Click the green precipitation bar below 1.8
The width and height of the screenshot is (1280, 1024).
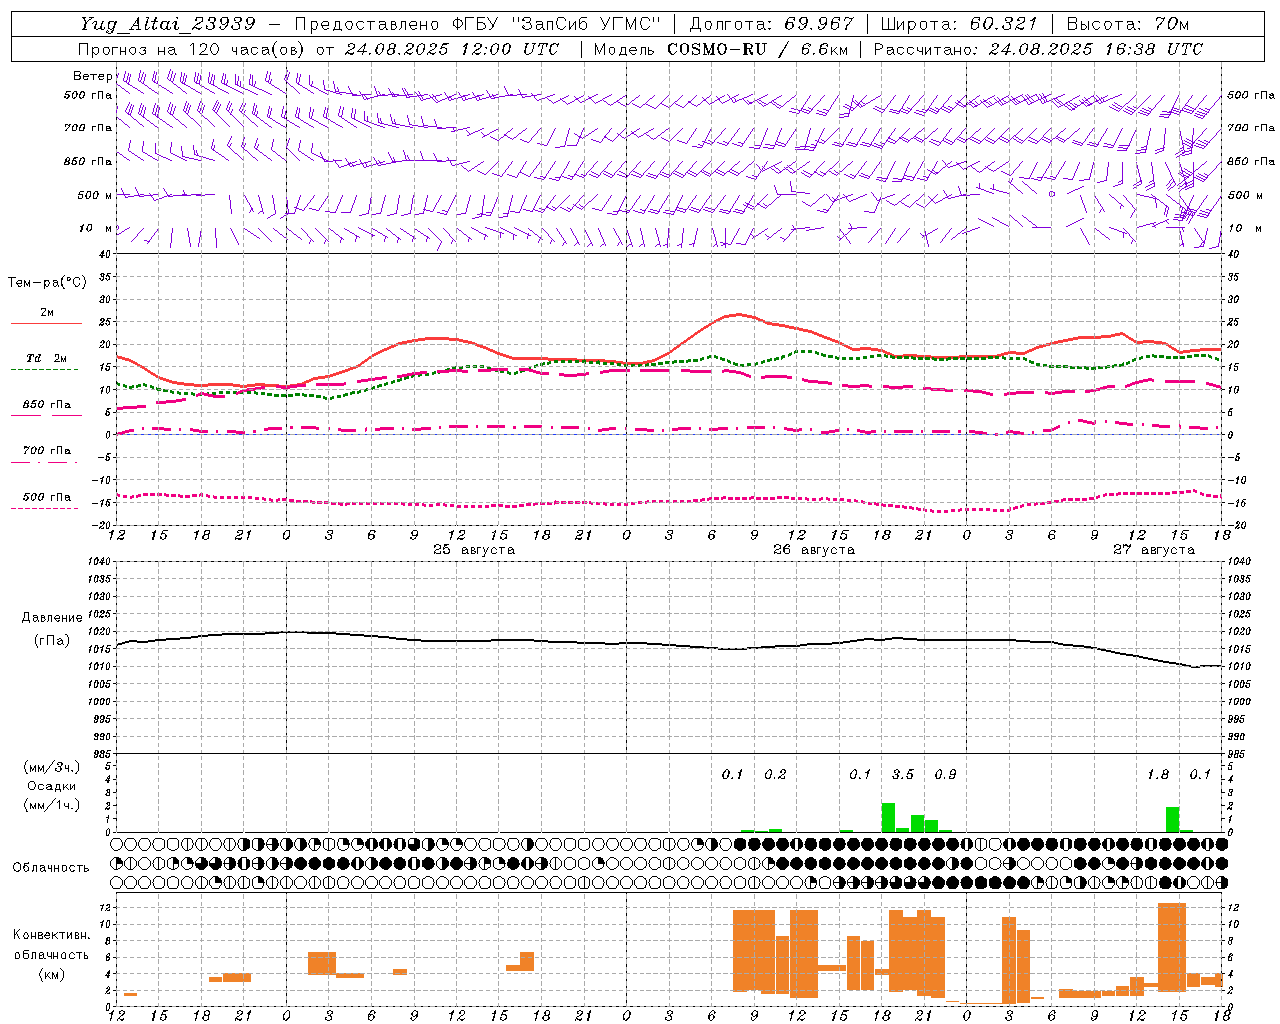1172,819
